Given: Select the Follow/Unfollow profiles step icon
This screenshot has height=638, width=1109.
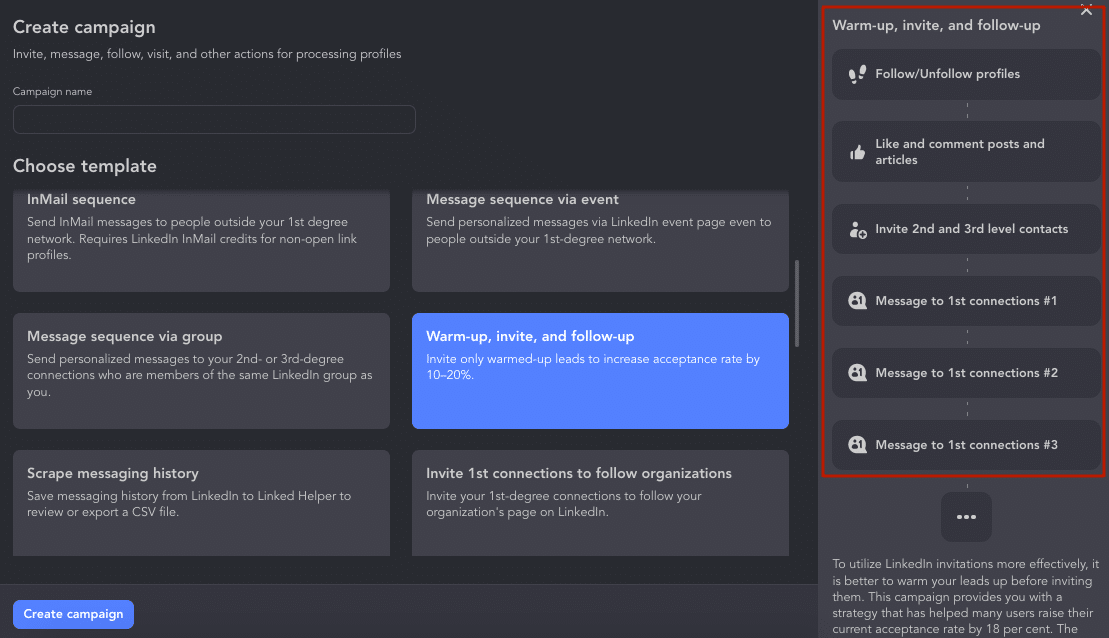Looking at the screenshot, I should 857,74.
